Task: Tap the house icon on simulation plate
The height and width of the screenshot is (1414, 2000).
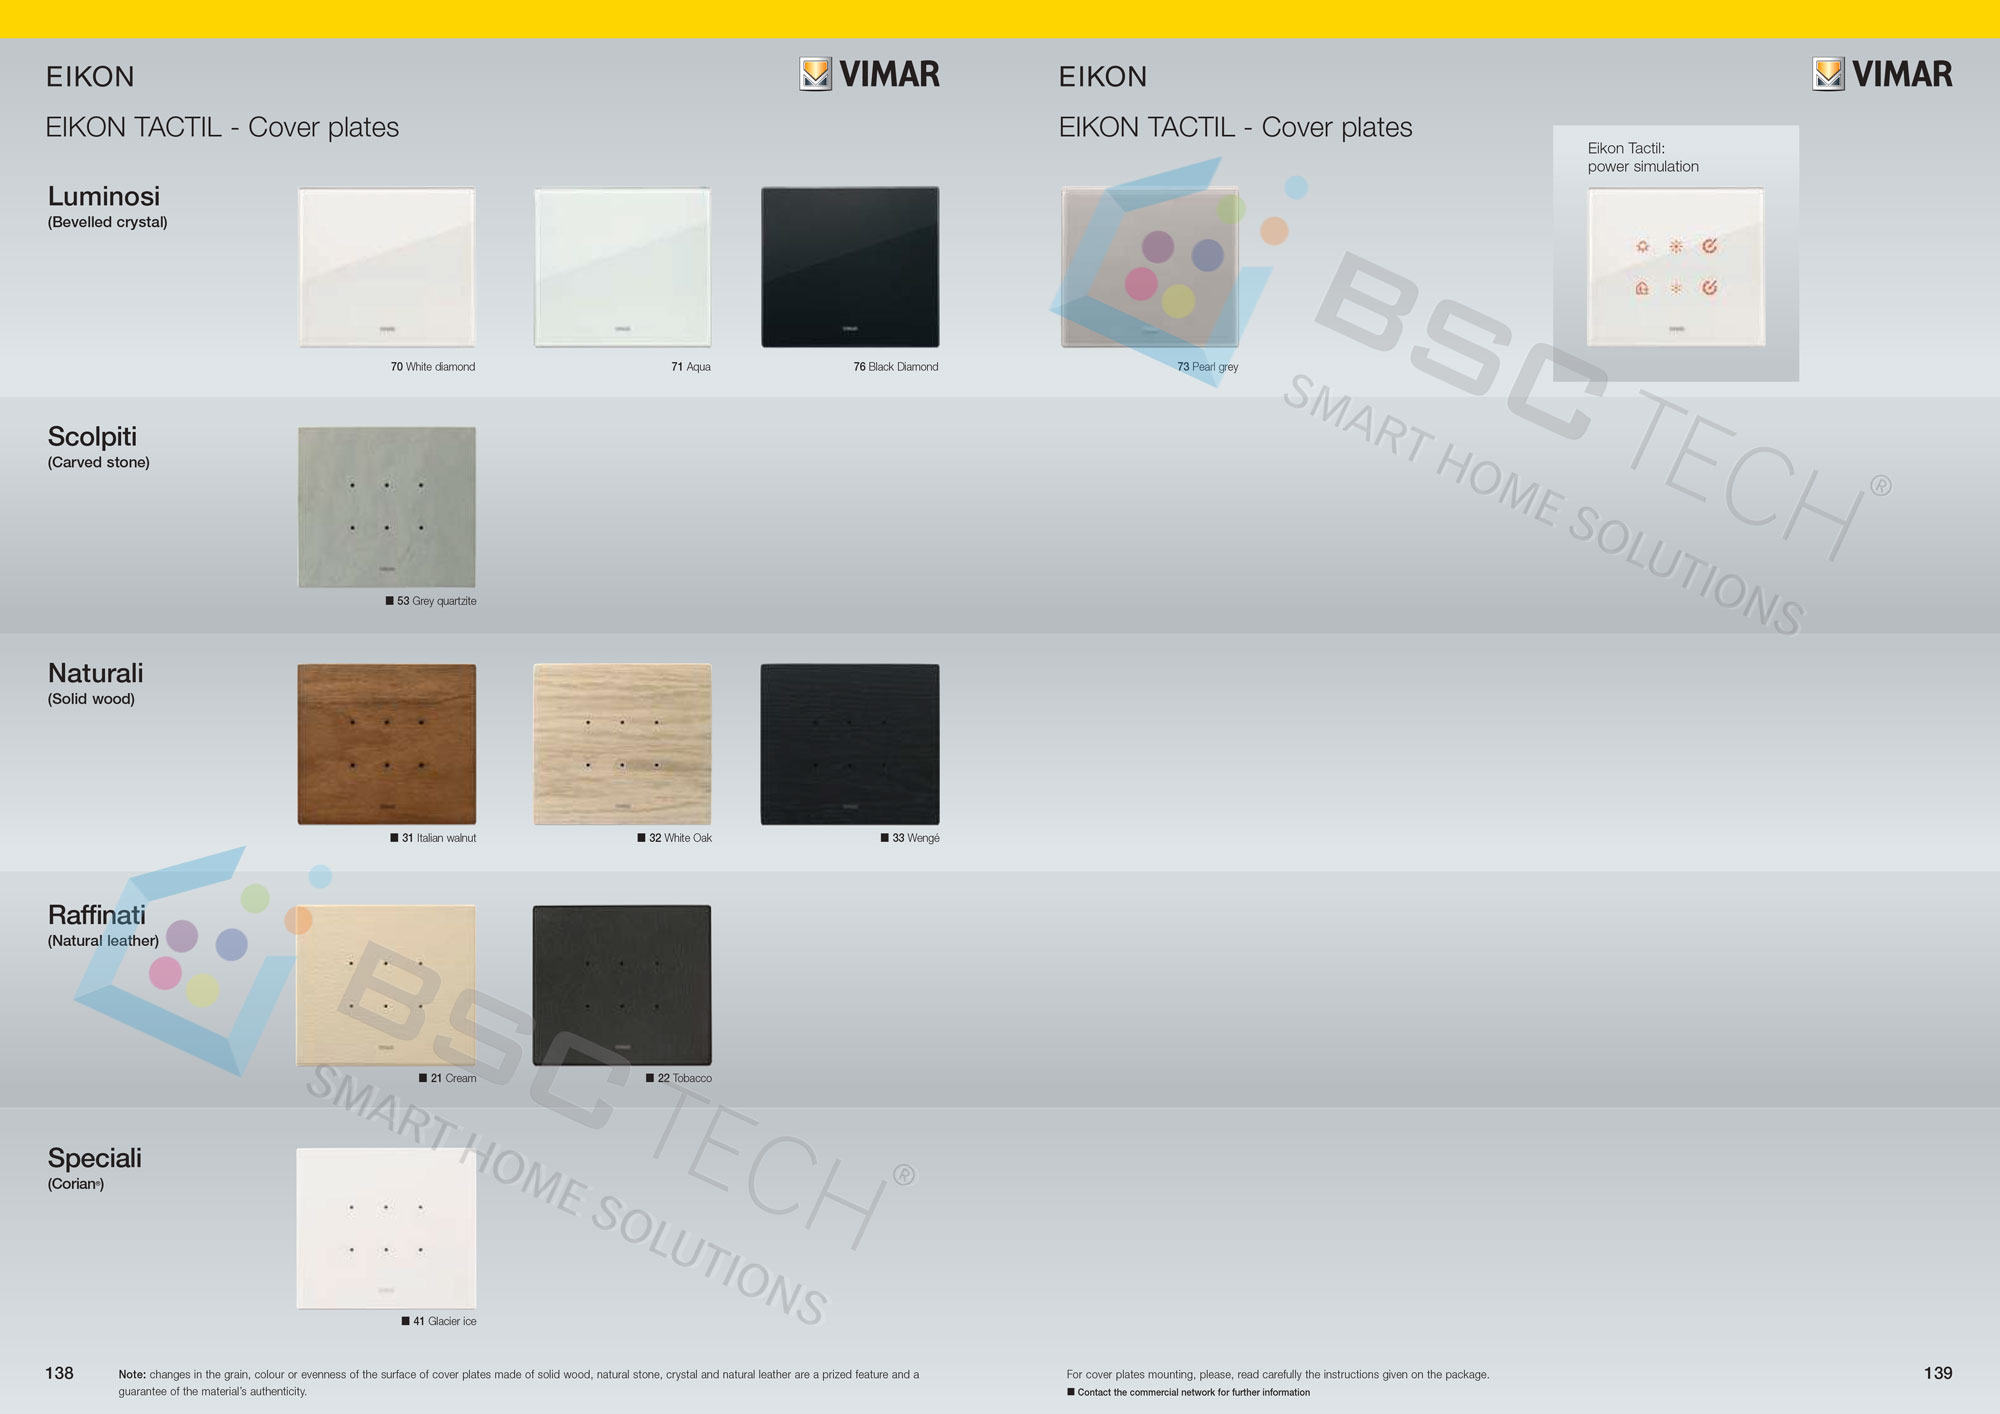Action: (x=1642, y=288)
